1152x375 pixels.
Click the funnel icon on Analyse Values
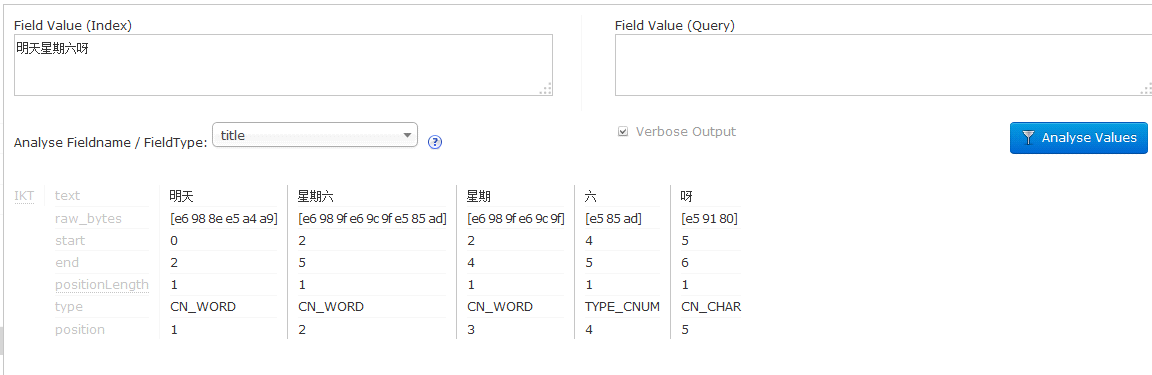click(1029, 138)
